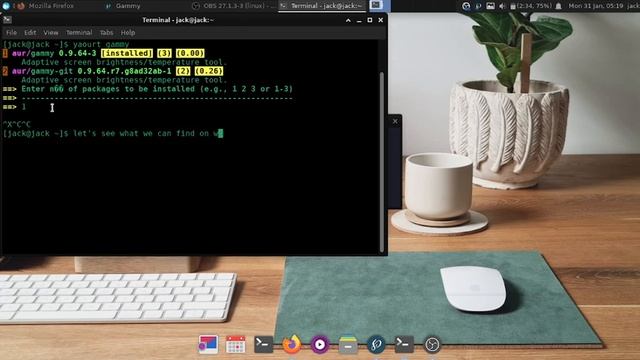Open the View menu in Terminal
Image resolution: width=640 pixels, height=360 pixels.
(x=51, y=32)
